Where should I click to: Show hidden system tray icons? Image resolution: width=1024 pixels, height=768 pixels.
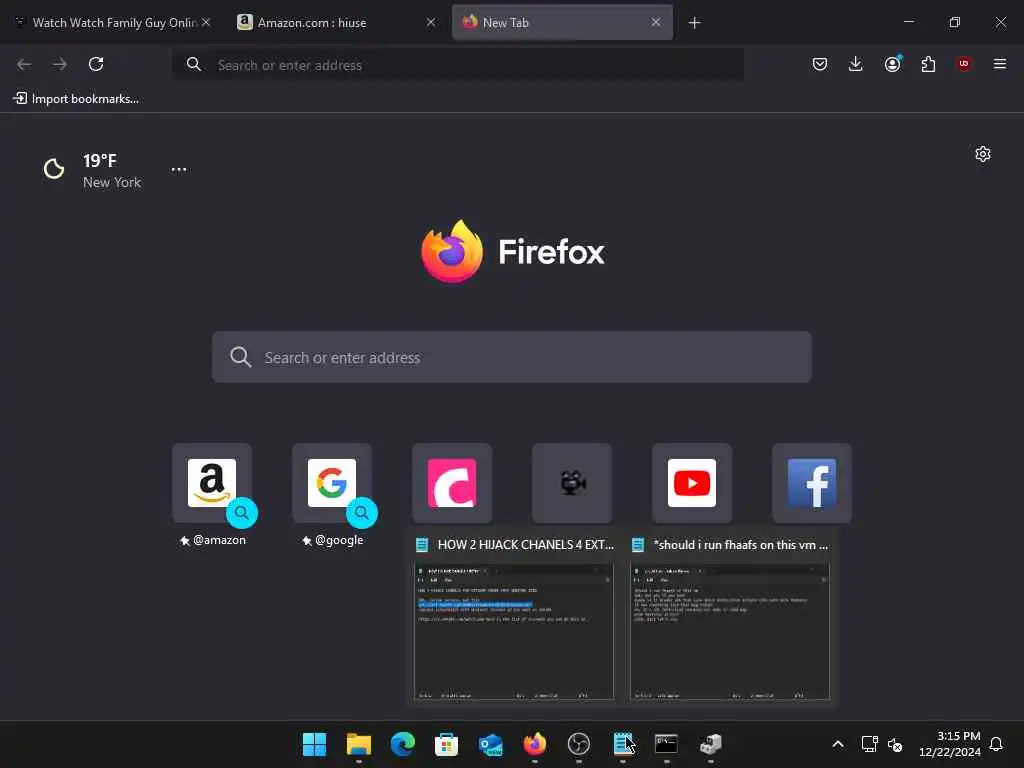tap(838, 744)
